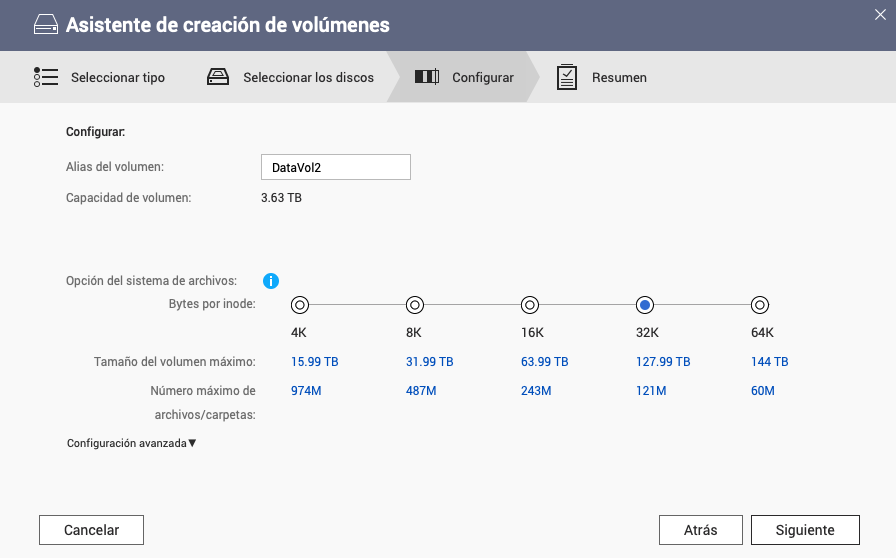
Task: Expand Configuración avanzada section
Action: point(131,443)
